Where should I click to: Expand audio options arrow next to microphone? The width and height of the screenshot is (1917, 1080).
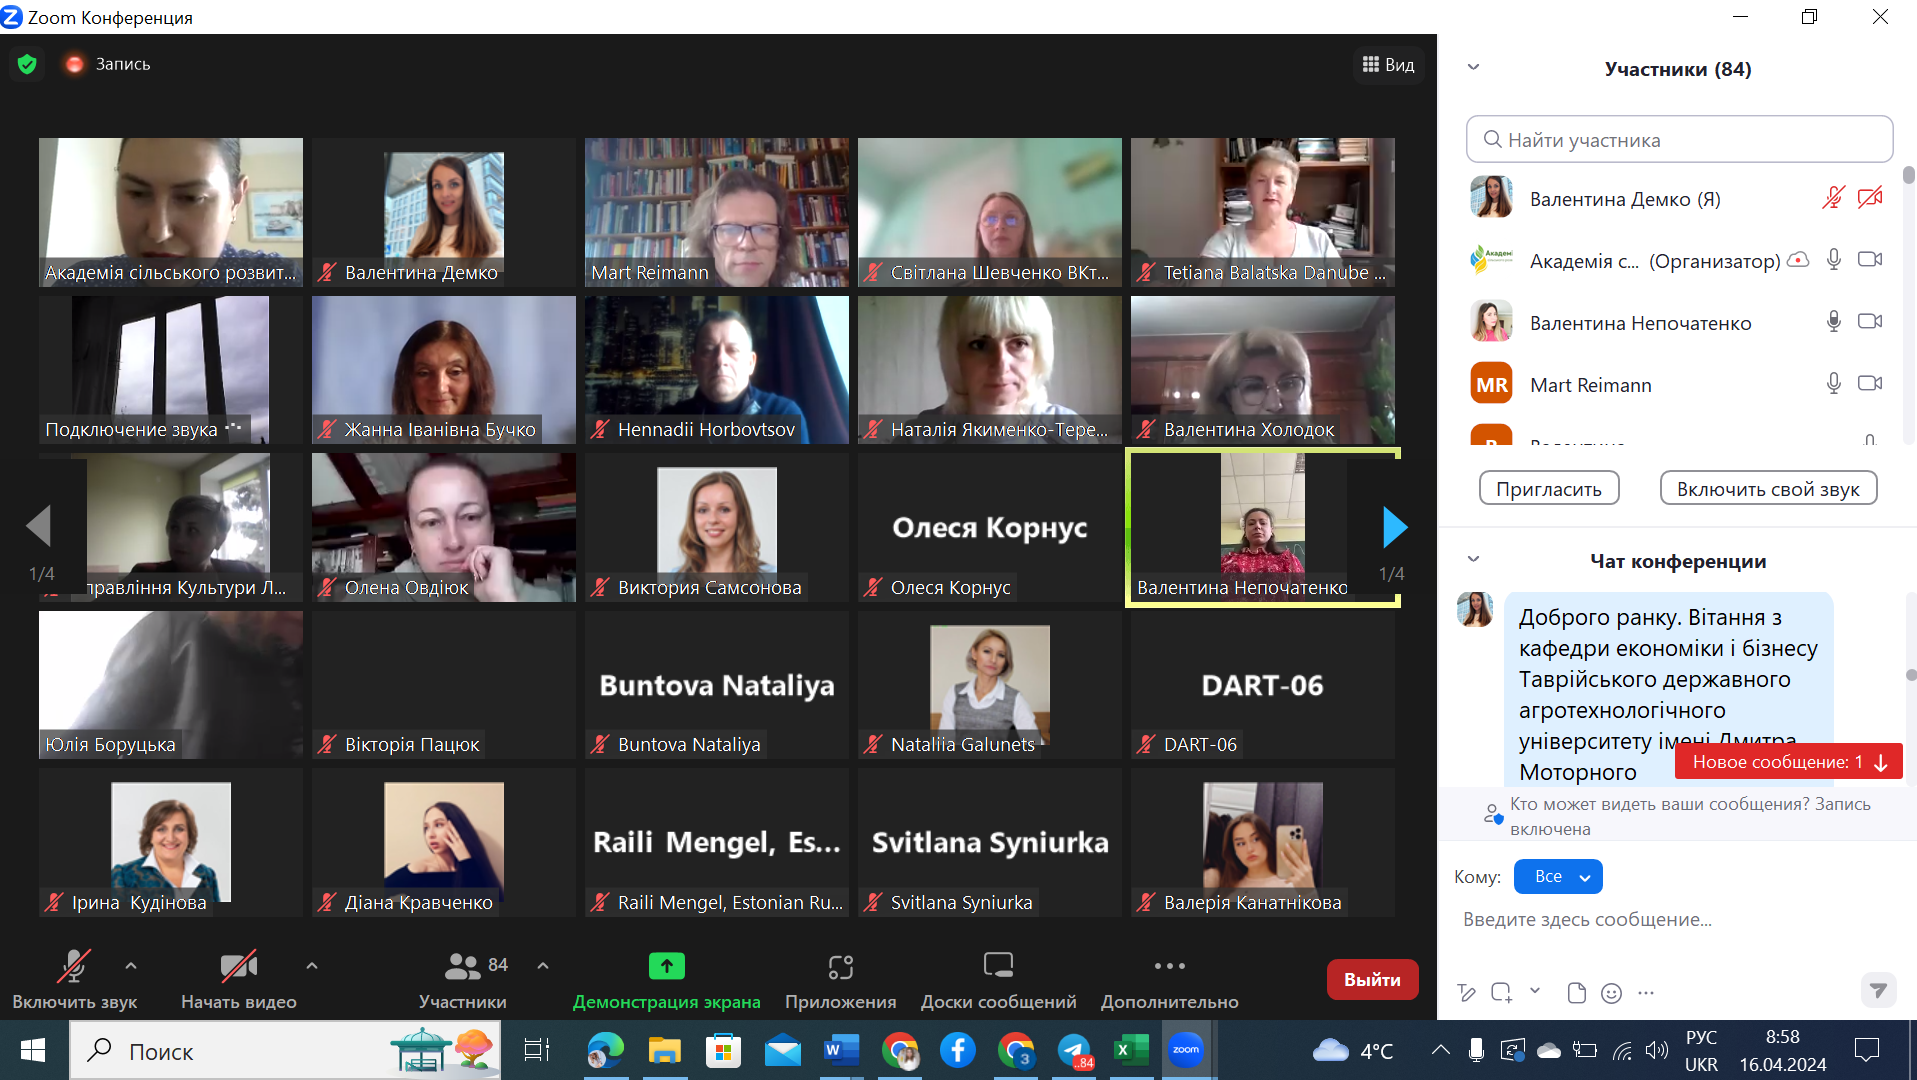131,966
